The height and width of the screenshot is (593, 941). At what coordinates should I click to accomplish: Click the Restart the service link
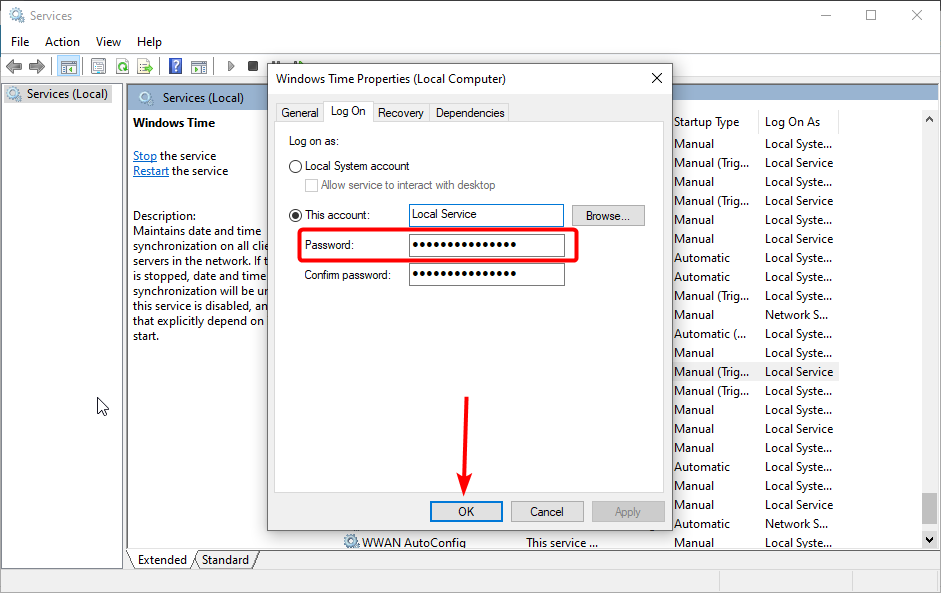tap(151, 171)
